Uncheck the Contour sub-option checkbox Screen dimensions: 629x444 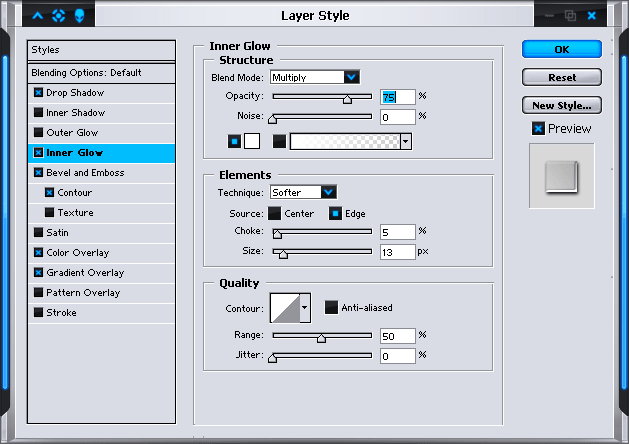(49, 193)
